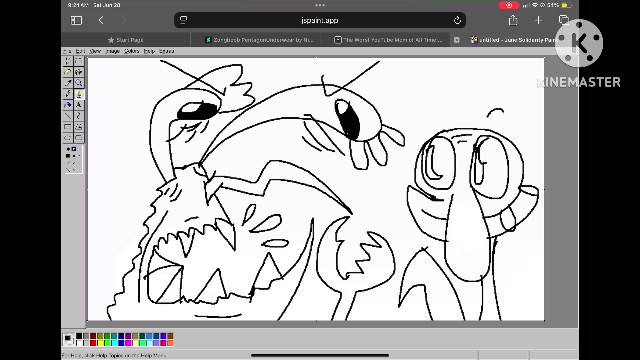Pick the maroon palette swatch

point(93,336)
